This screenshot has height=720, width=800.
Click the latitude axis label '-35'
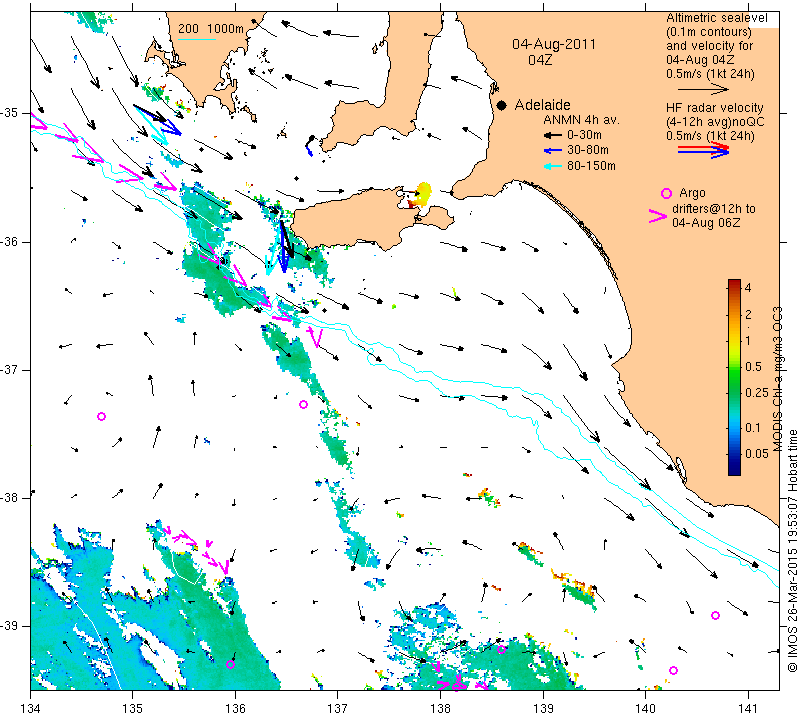[10, 113]
